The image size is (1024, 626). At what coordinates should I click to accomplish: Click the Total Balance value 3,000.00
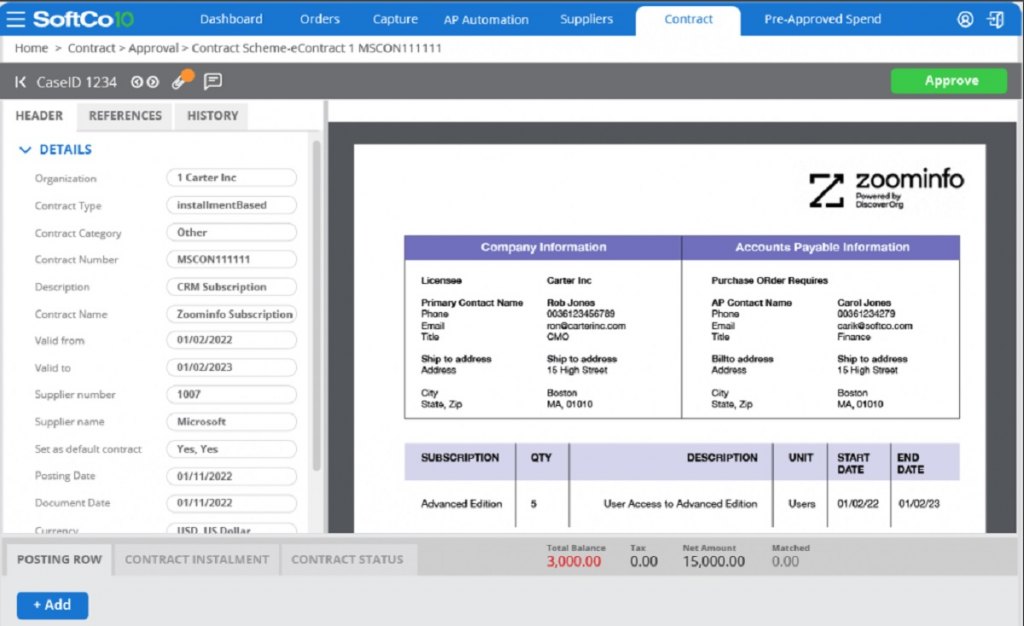(574, 561)
